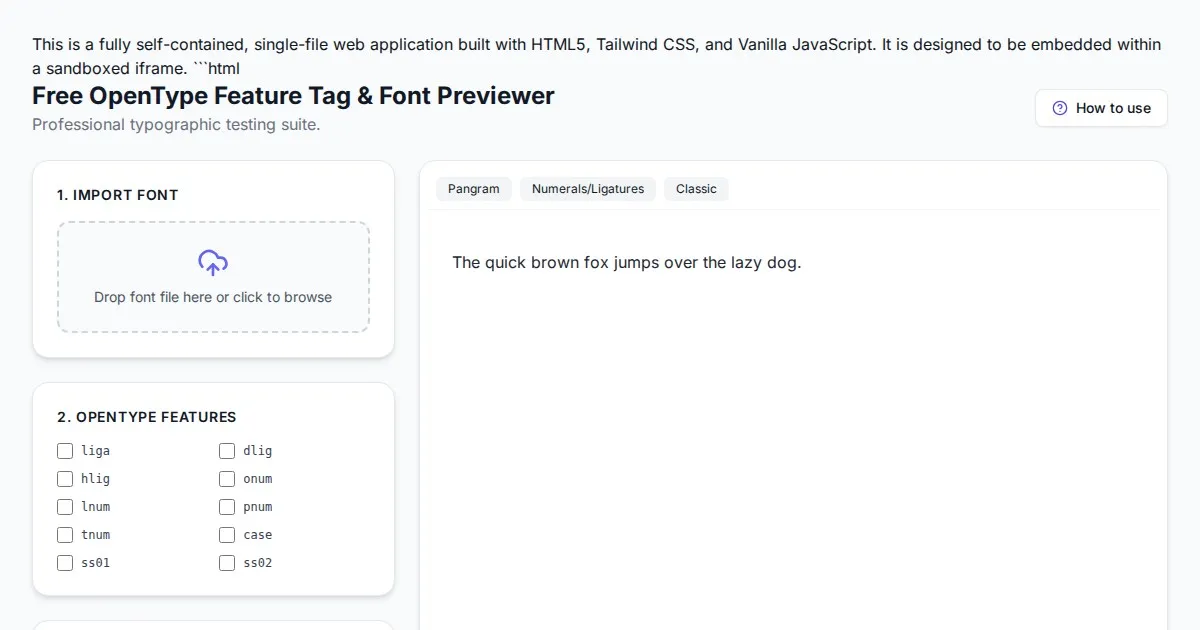Enable lnum lining numerals
Screen dimensions: 1200x630
(65, 507)
